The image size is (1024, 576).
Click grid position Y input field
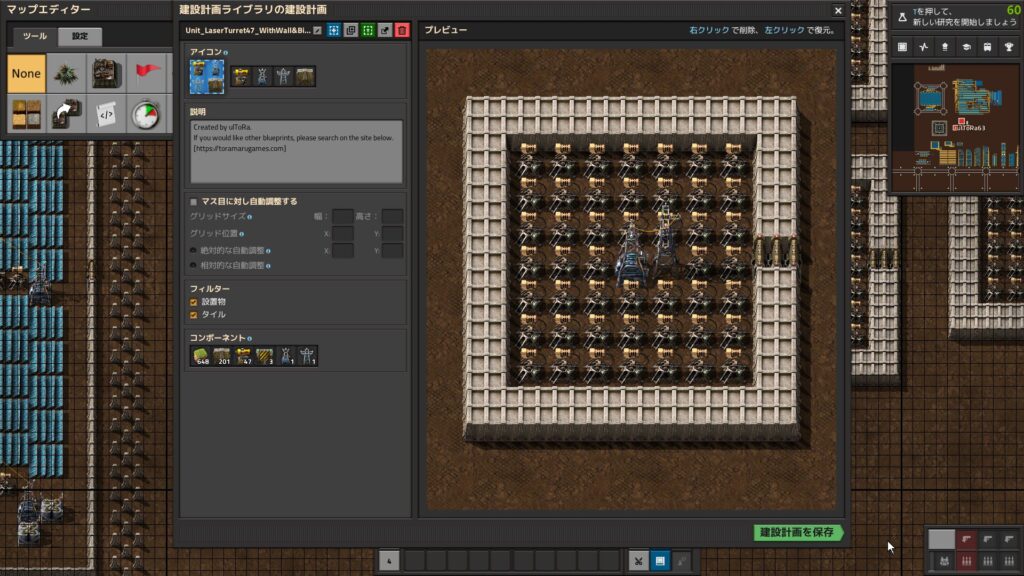(392, 233)
